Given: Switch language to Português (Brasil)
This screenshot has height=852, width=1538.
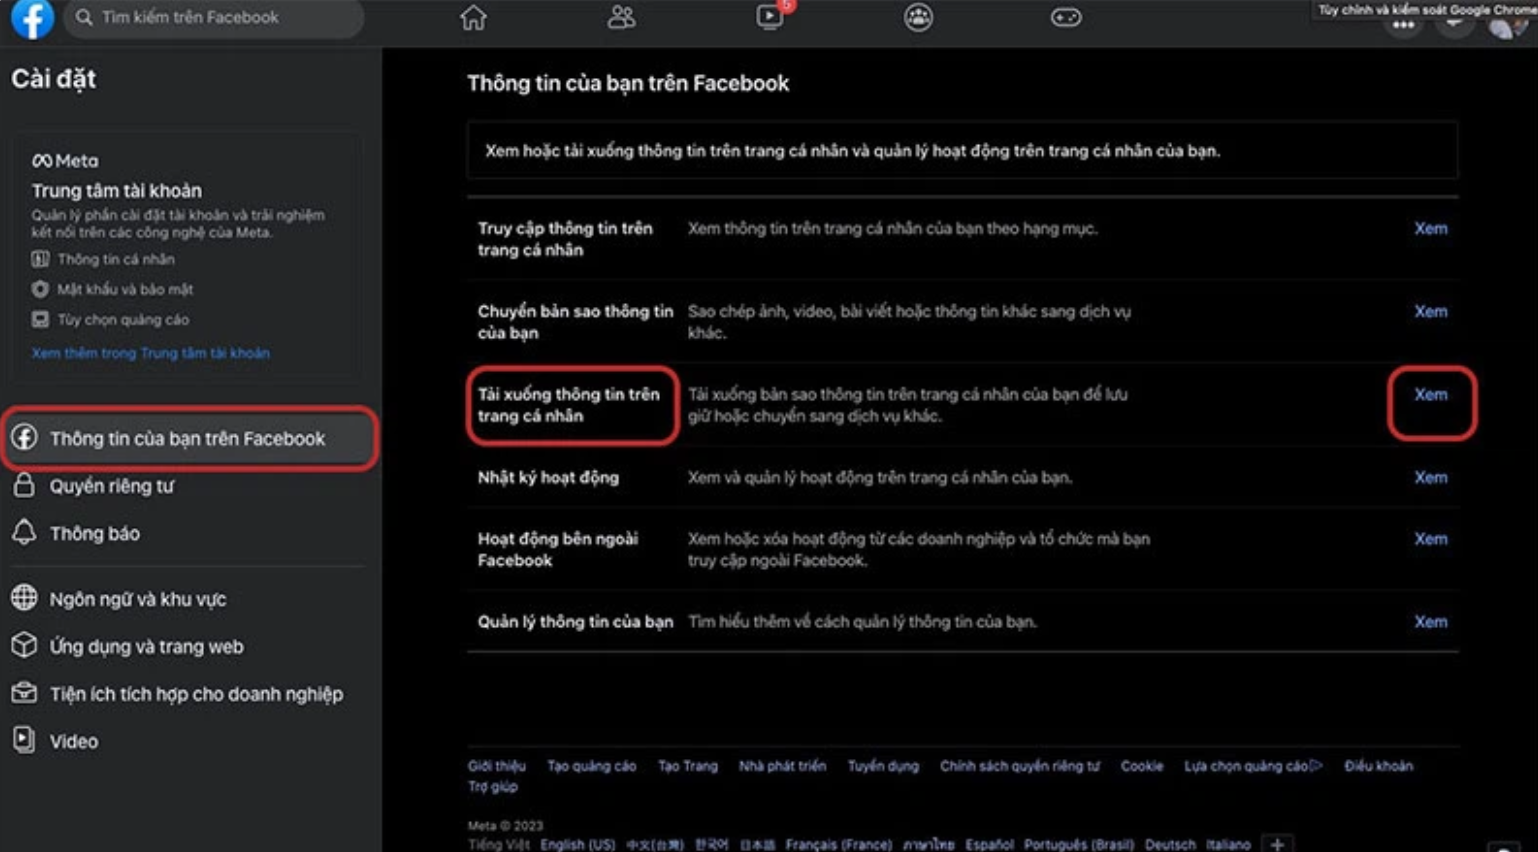Looking at the screenshot, I should [1079, 845].
